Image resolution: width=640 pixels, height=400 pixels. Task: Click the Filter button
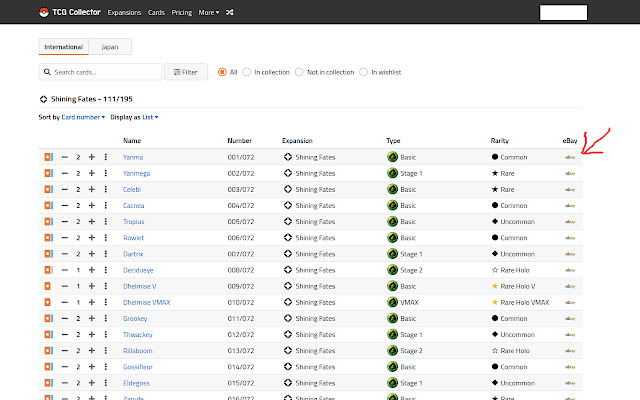(185, 72)
